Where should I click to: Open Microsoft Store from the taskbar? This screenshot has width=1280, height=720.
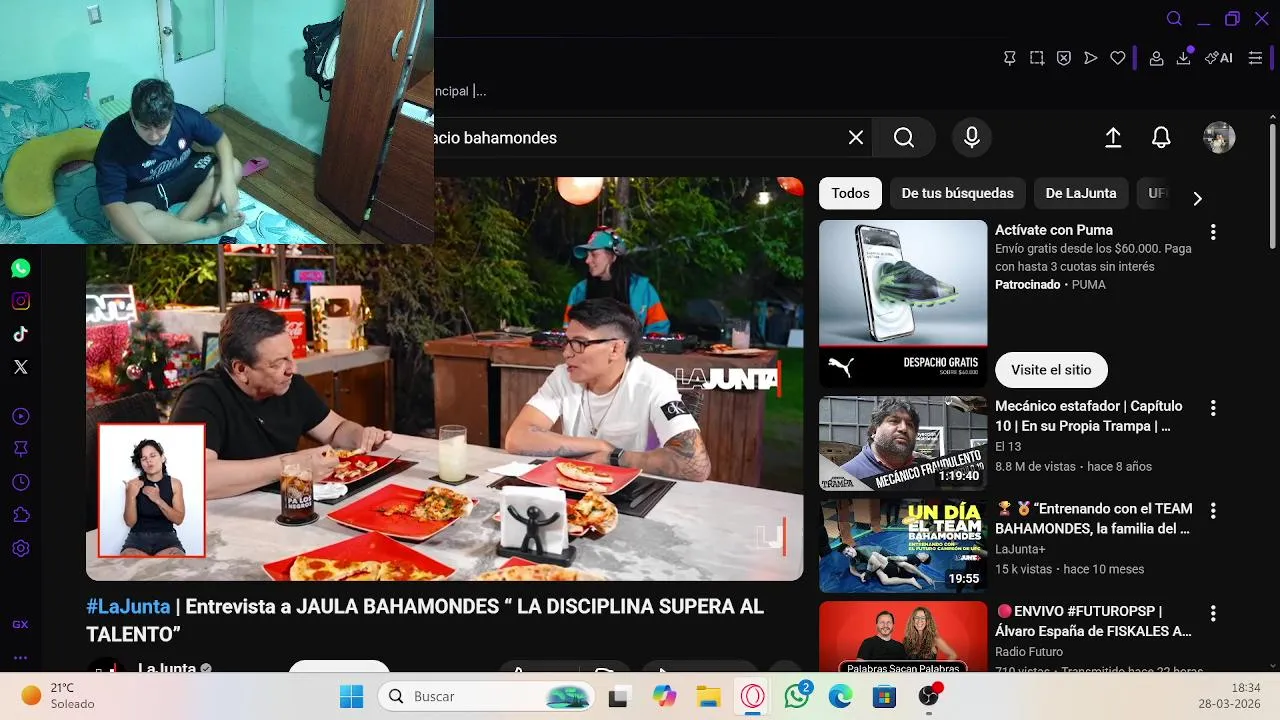pyautogui.click(x=884, y=696)
